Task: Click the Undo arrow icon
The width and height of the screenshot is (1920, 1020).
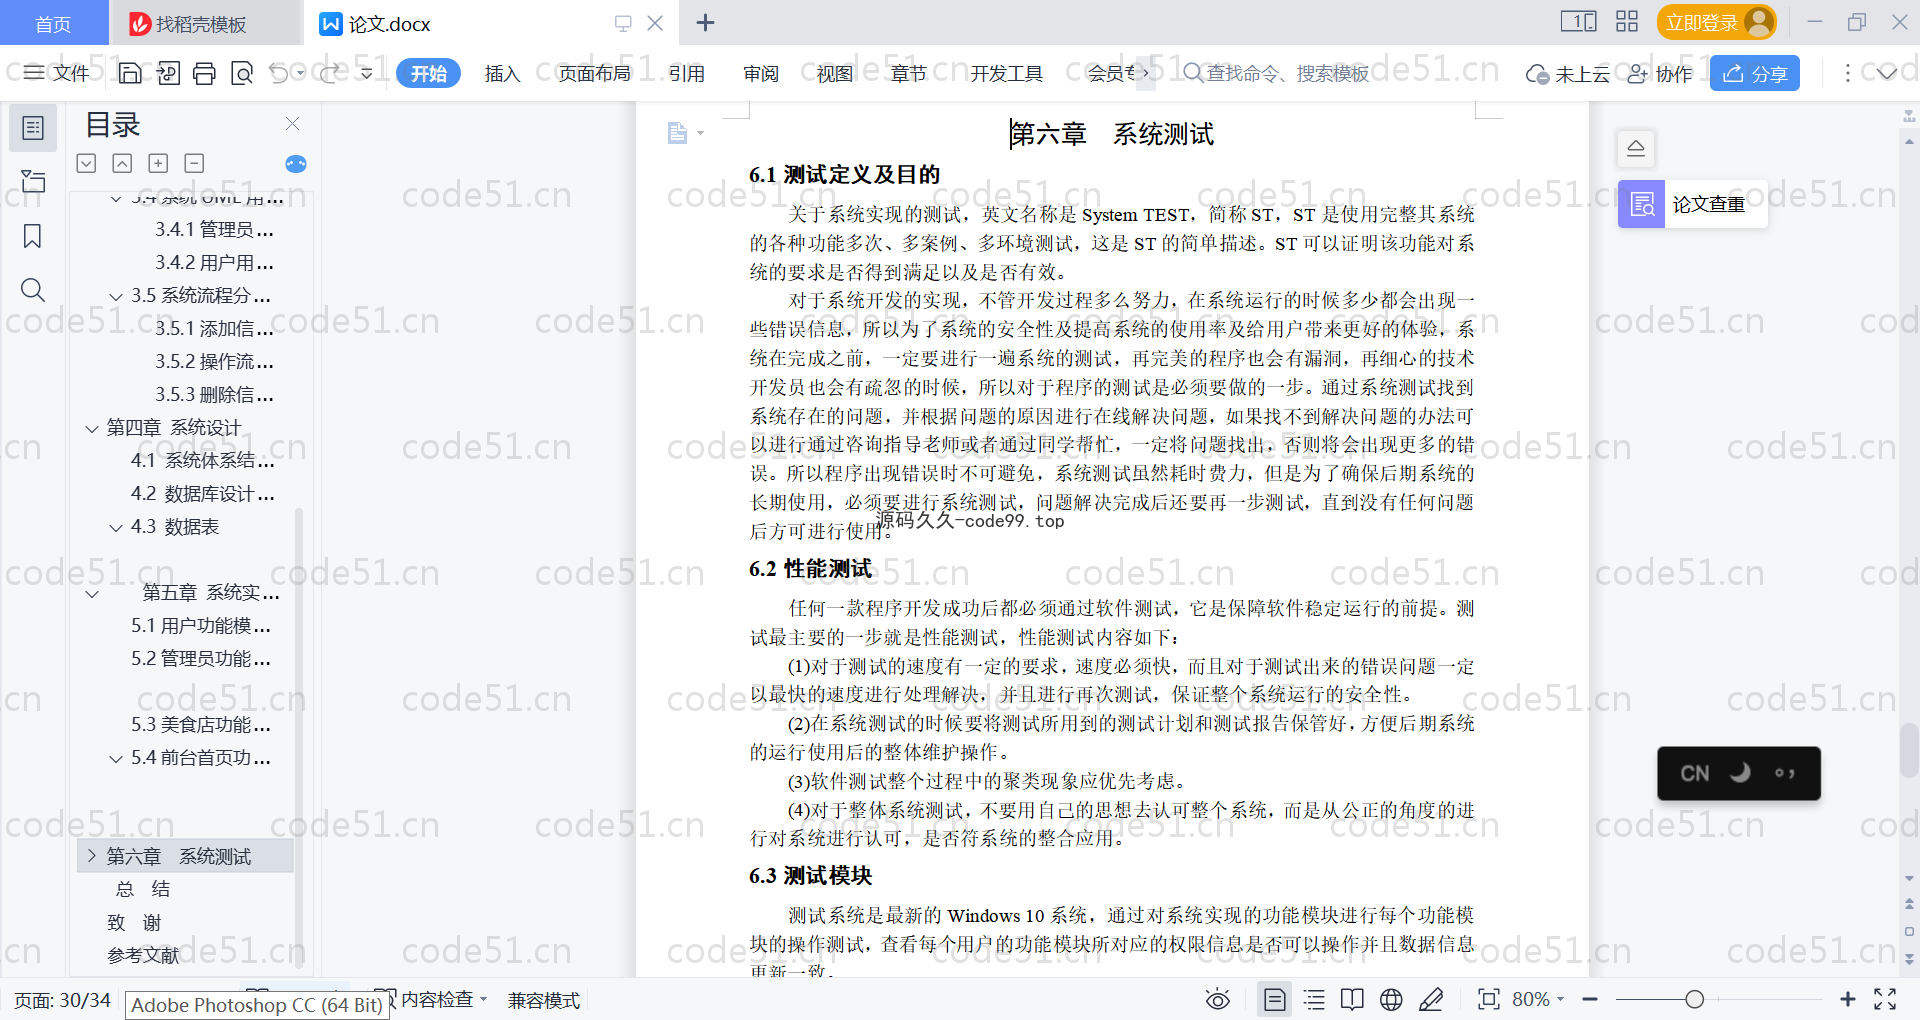Action: click(x=279, y=73)
